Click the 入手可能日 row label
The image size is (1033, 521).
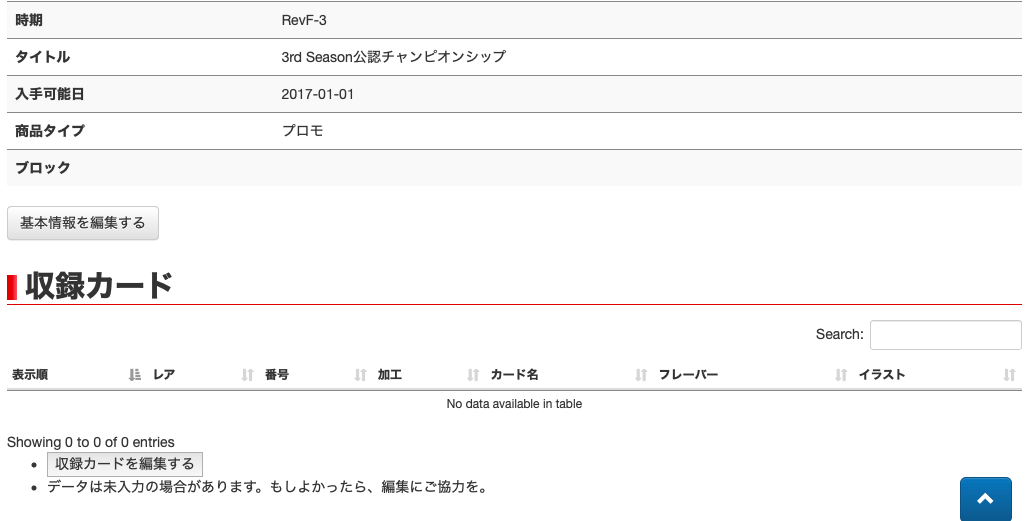pyautogui.click(x=50, y=94)
